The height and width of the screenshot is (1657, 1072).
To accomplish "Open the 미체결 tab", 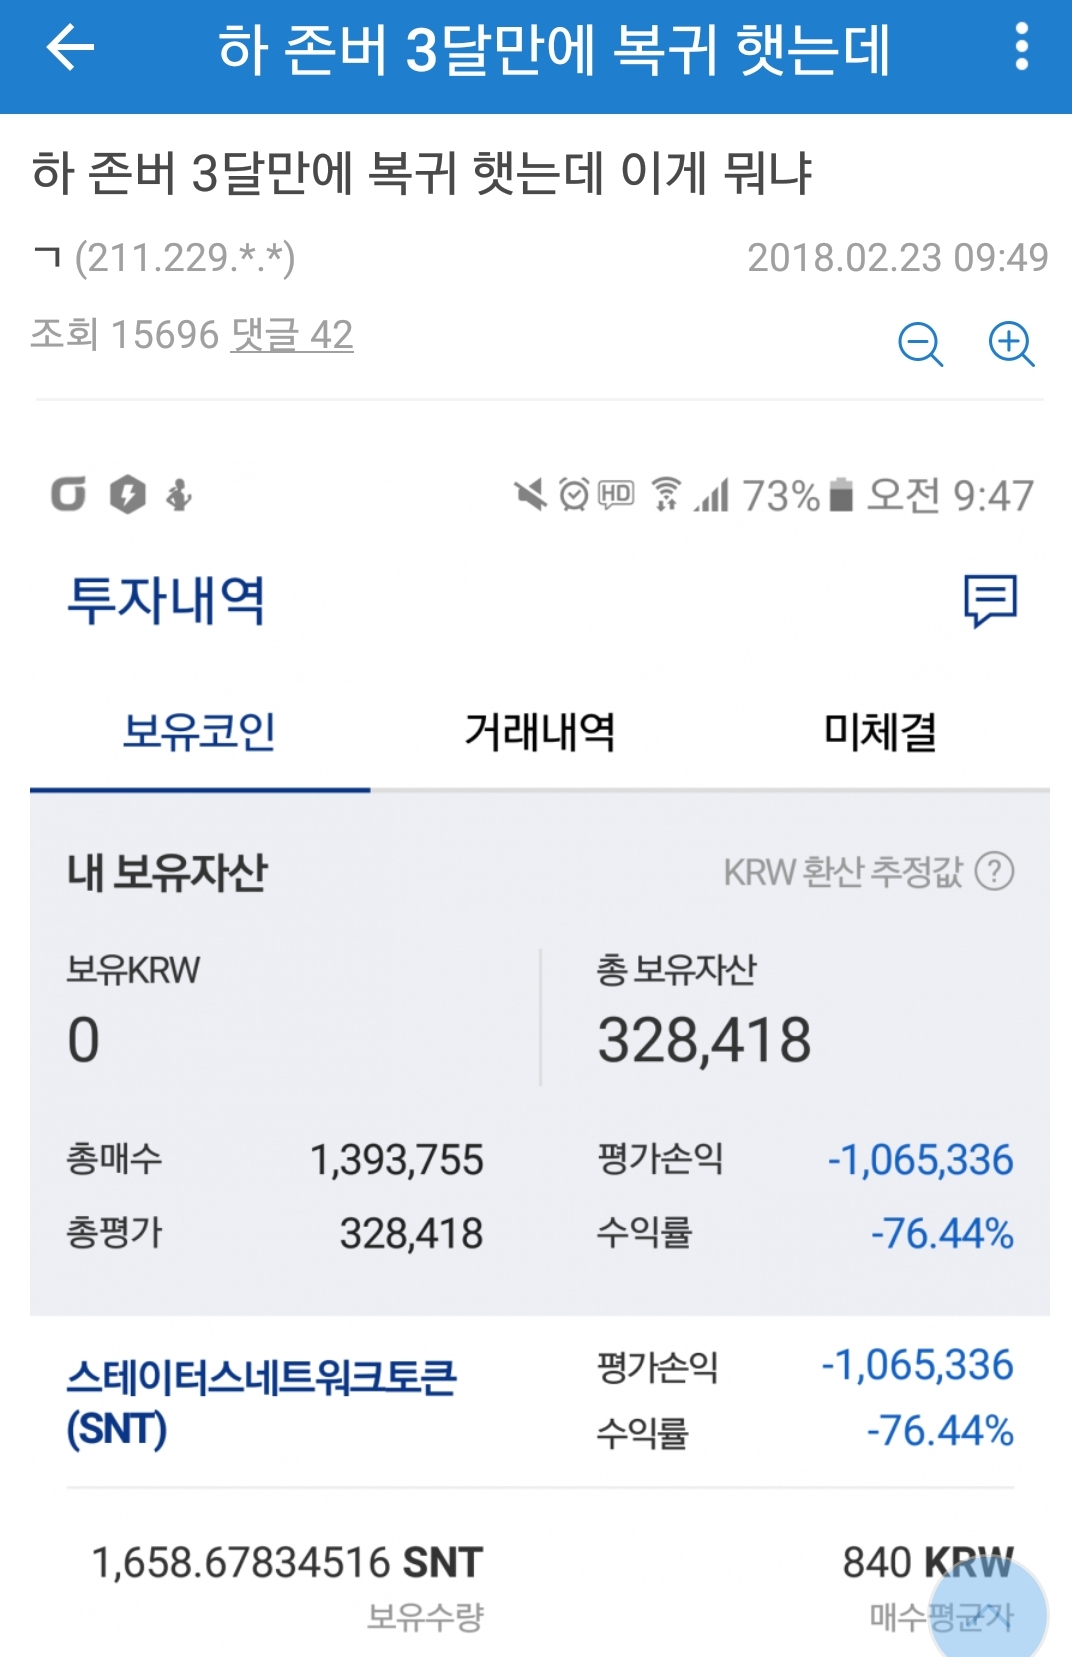I will [879, 732].
